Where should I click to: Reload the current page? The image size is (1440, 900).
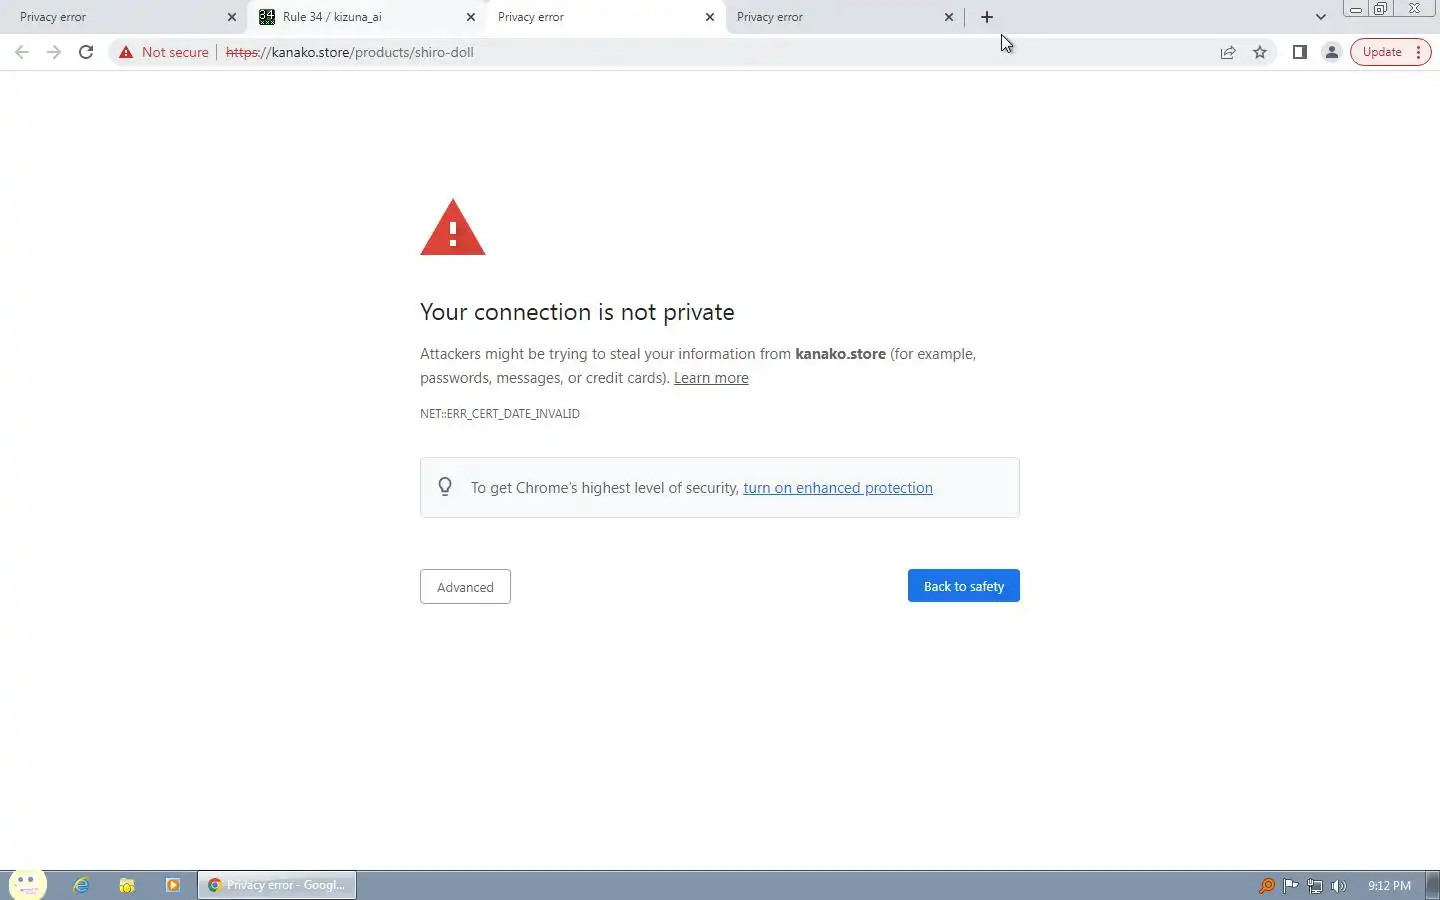point(86,52)
